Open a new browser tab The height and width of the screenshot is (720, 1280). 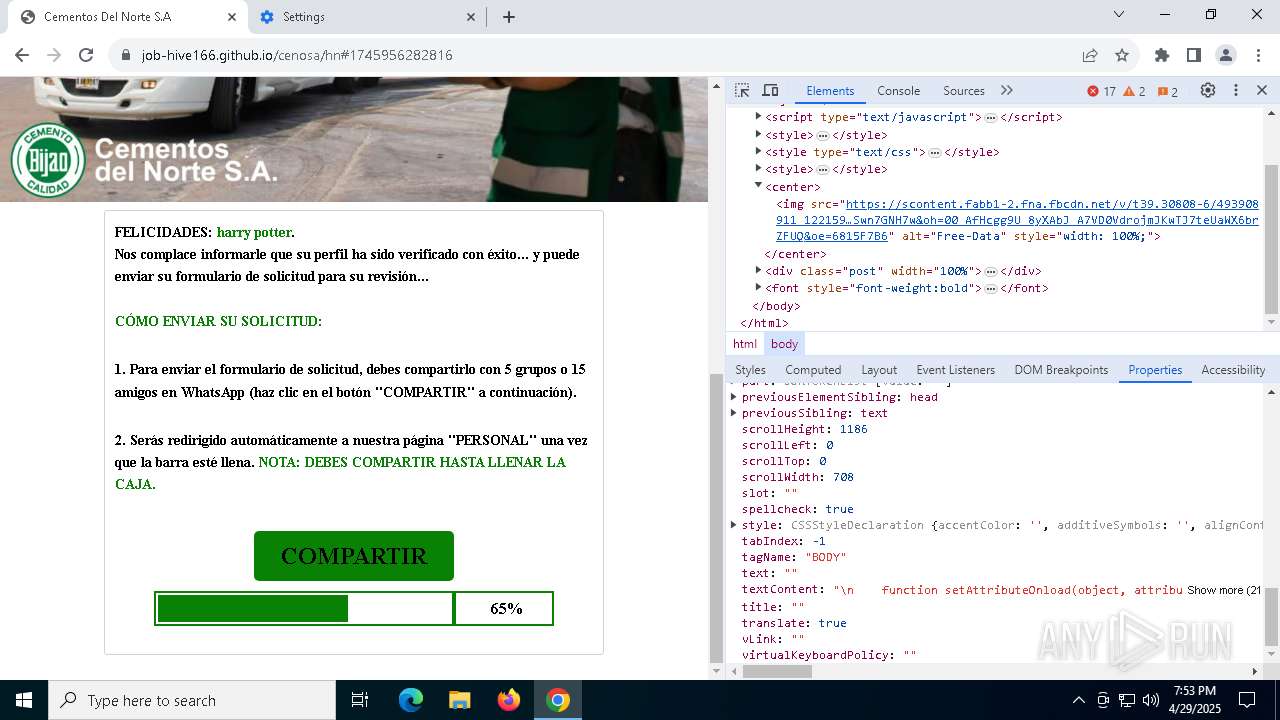pos(509,17)
